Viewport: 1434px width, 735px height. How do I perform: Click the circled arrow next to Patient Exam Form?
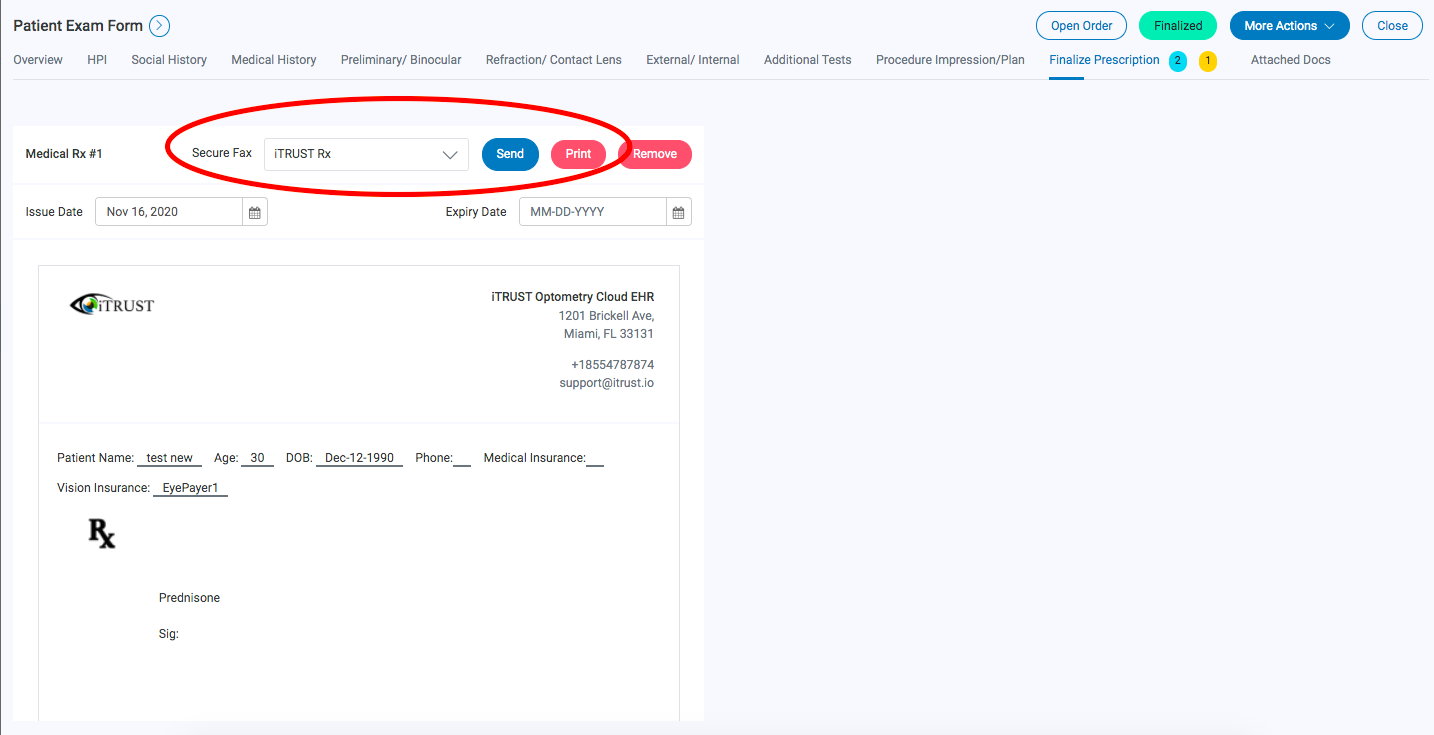(x=158, y=25)
